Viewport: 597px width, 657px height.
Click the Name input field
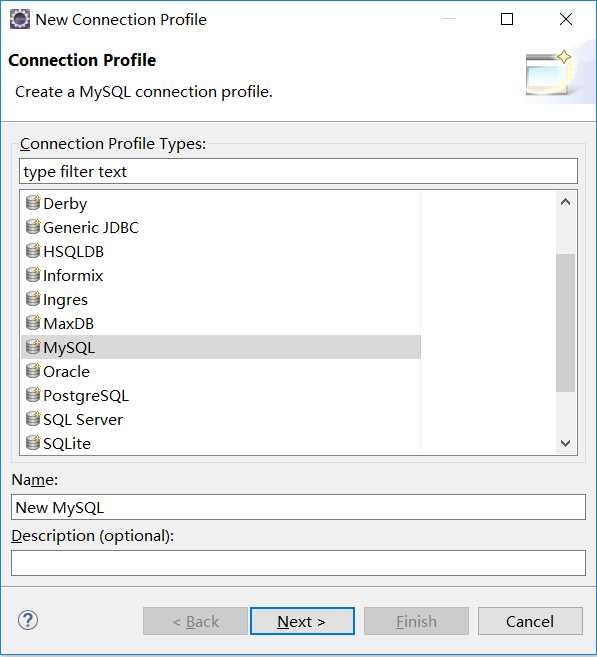pyautogui.click(x=298, y=507)
